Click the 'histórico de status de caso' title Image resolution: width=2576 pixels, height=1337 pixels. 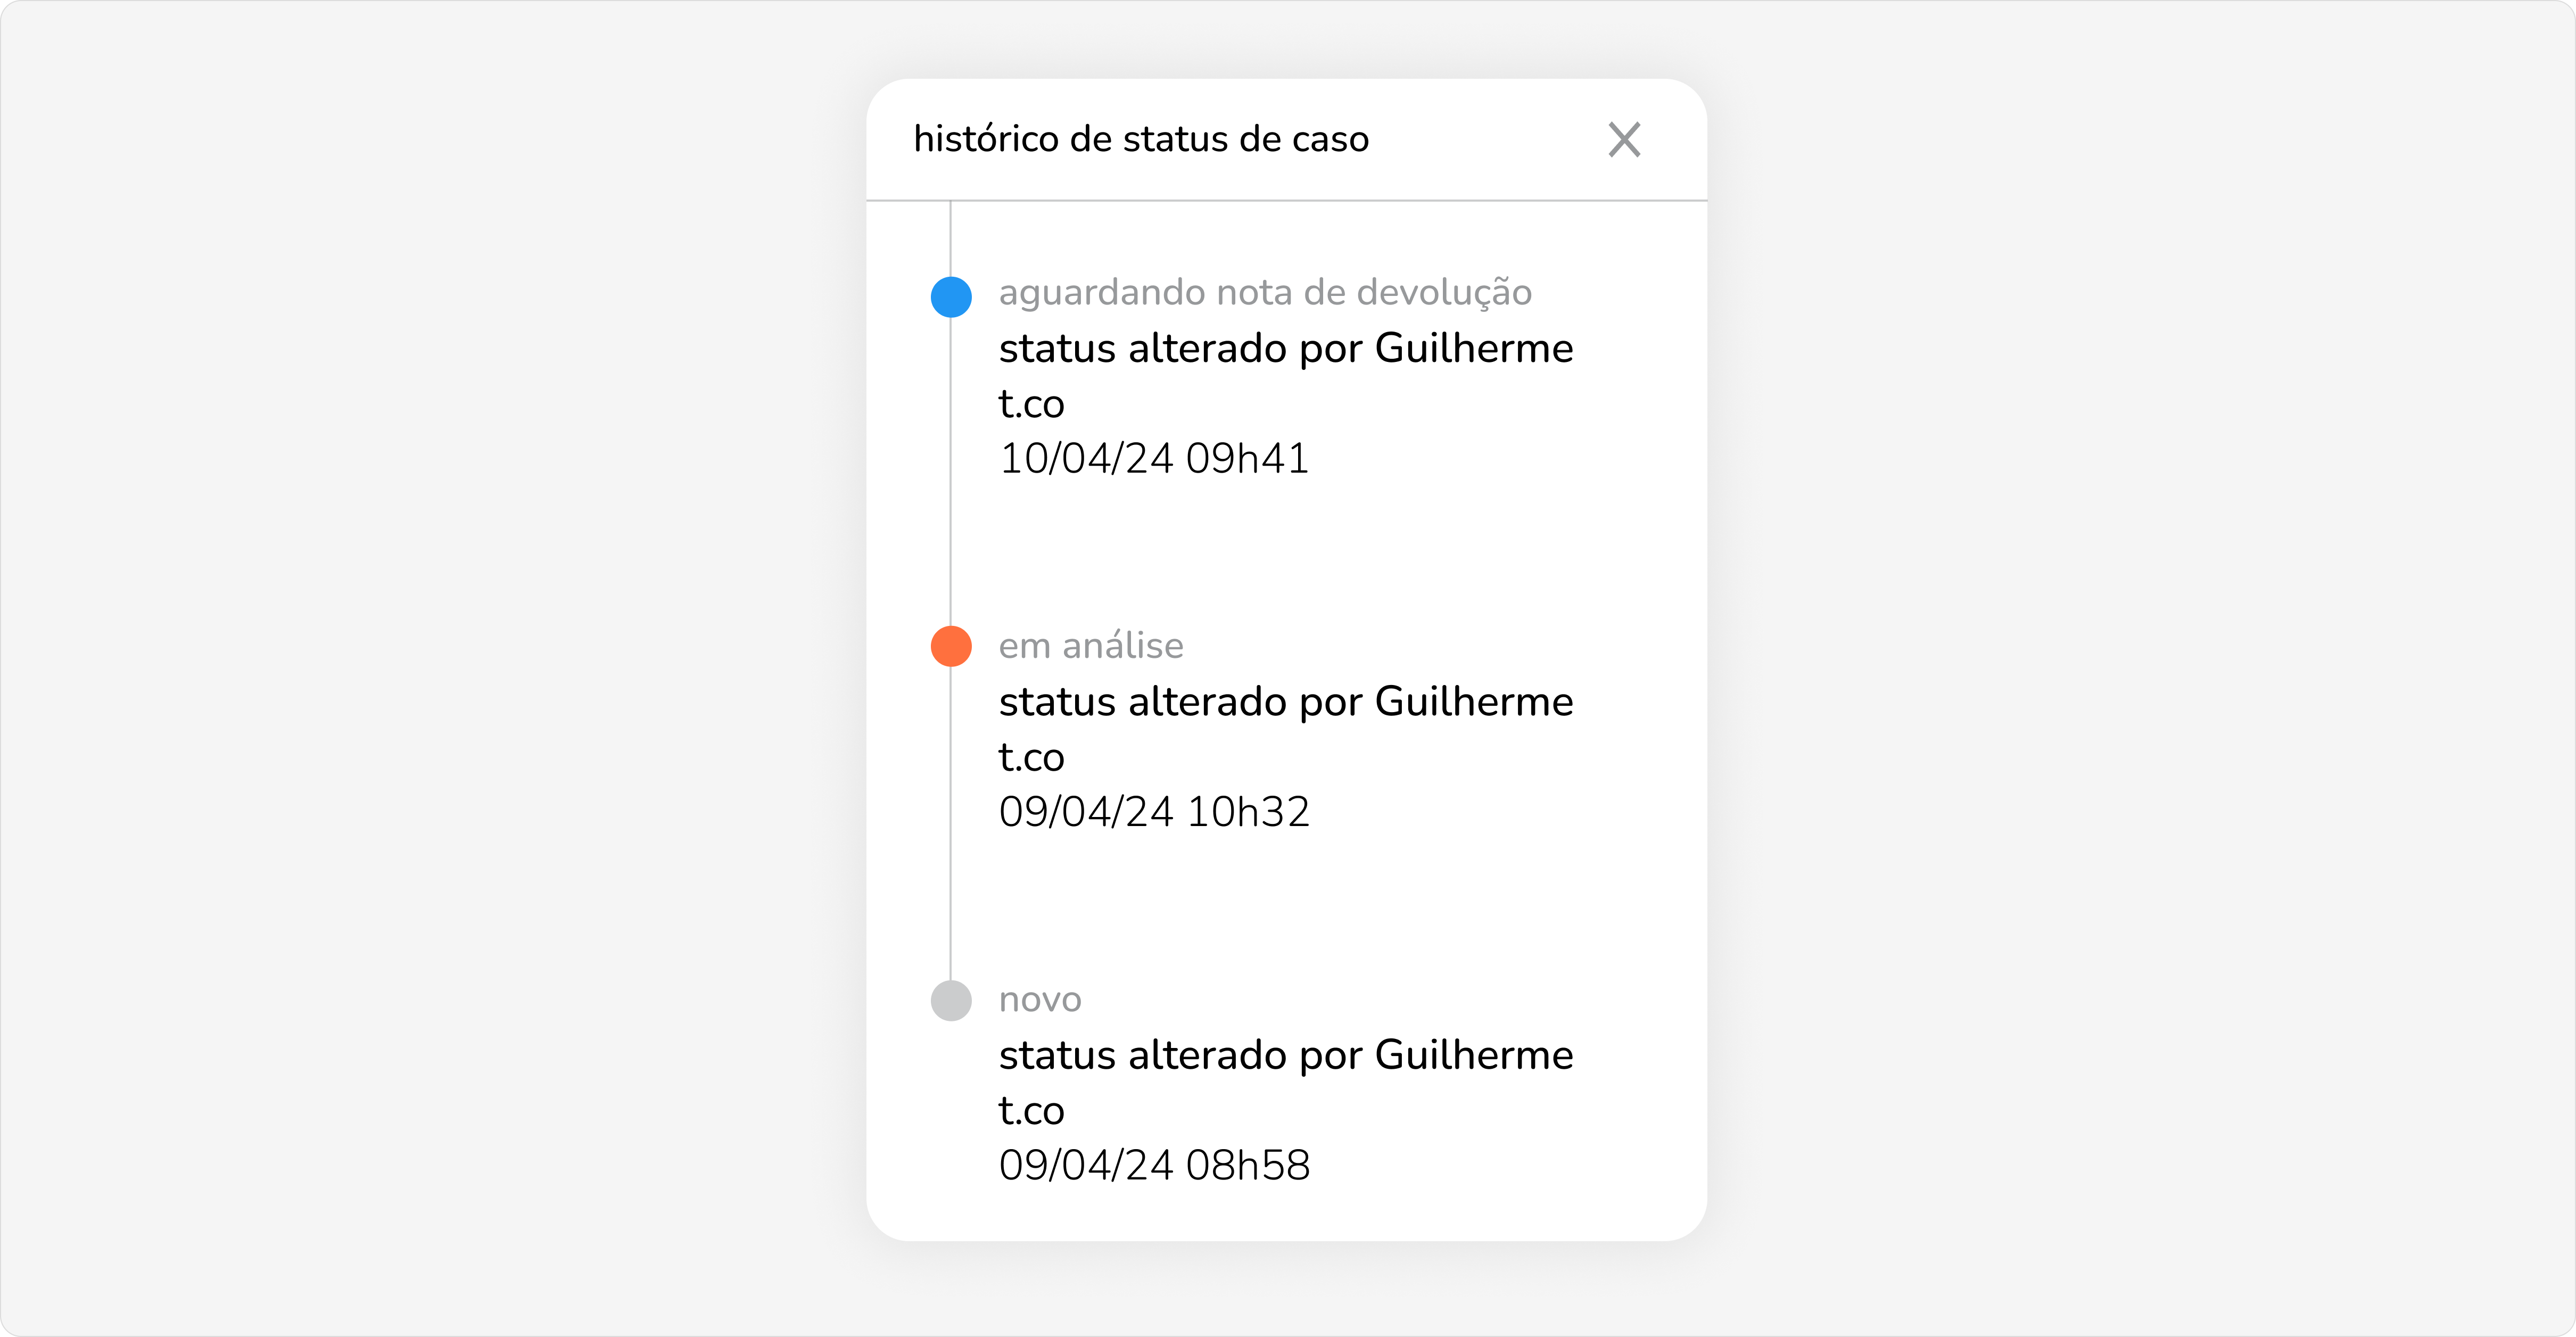coord(1141,139)
